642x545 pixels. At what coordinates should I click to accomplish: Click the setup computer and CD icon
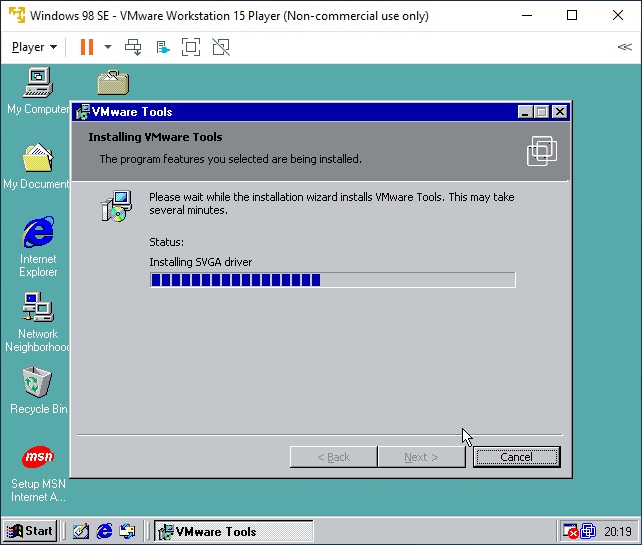tap(117, 206)
